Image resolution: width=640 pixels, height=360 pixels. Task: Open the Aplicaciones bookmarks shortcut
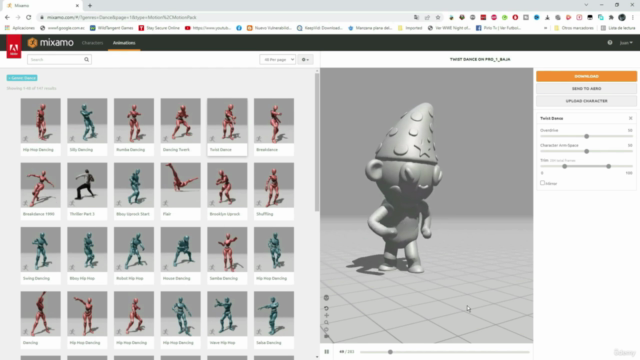click(20, 28)
